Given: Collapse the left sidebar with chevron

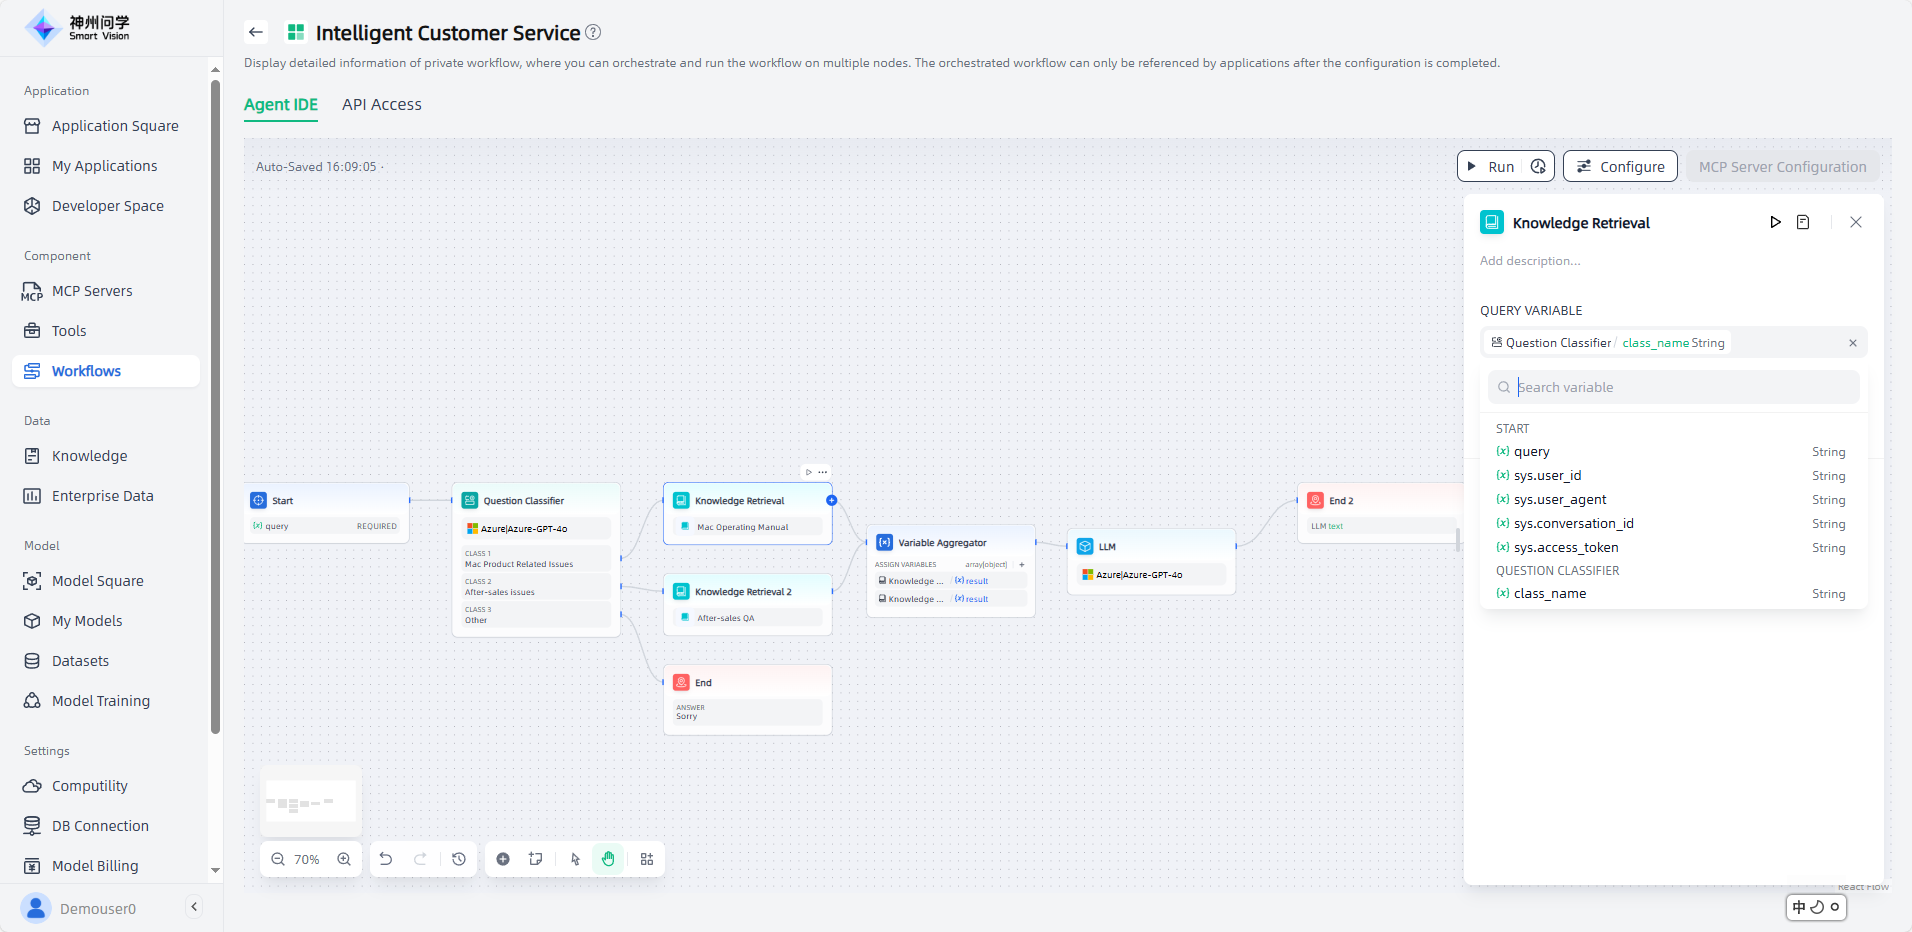Looking at the screenshot, I should 194,907.
